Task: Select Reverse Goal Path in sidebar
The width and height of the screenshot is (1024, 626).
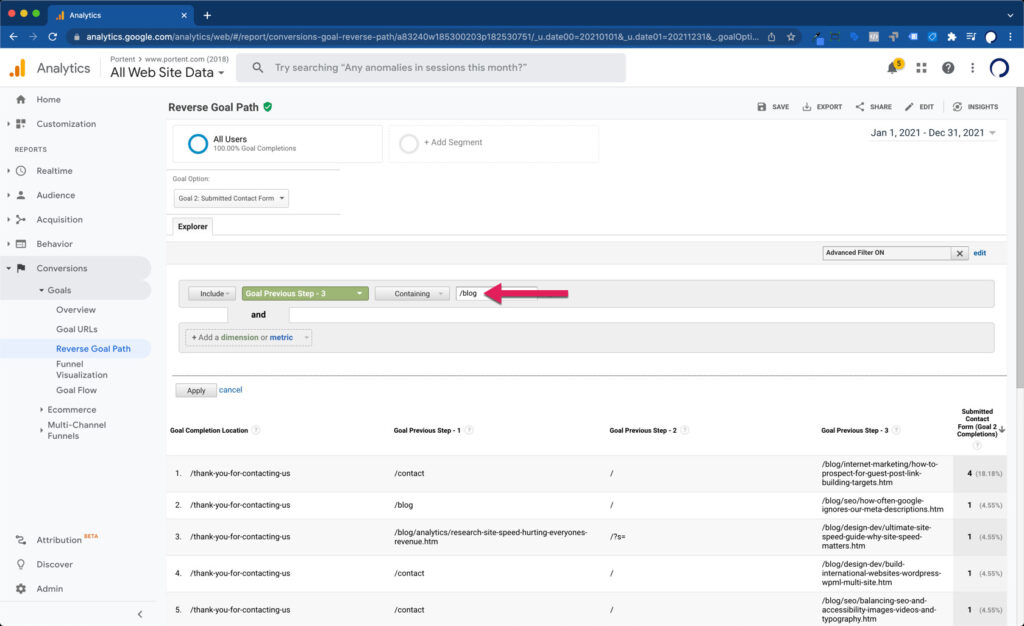Action: point(93,349)
